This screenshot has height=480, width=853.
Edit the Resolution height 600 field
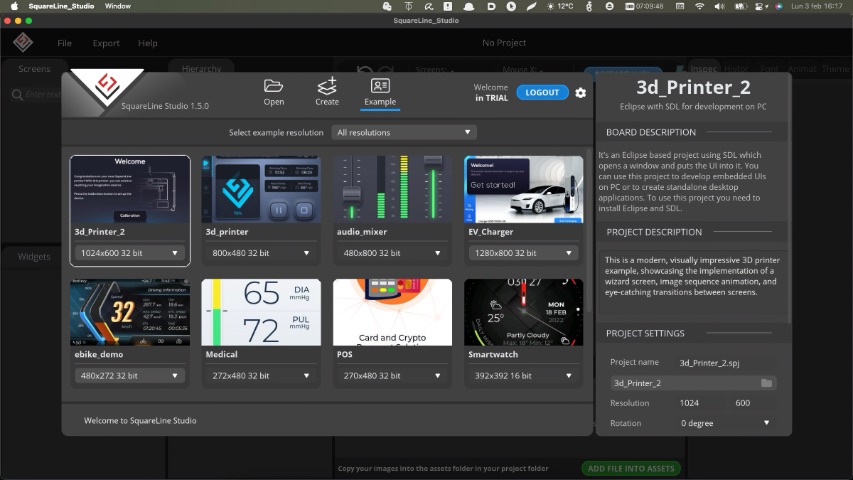(753, 403)
